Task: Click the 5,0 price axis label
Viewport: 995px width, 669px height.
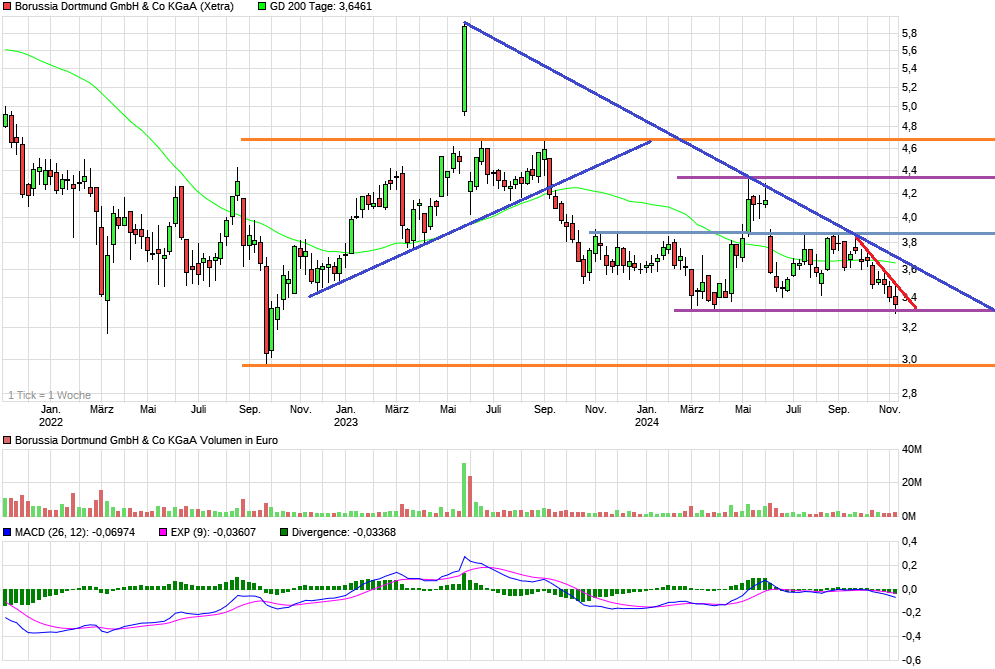Action: (x=909, y=107)
